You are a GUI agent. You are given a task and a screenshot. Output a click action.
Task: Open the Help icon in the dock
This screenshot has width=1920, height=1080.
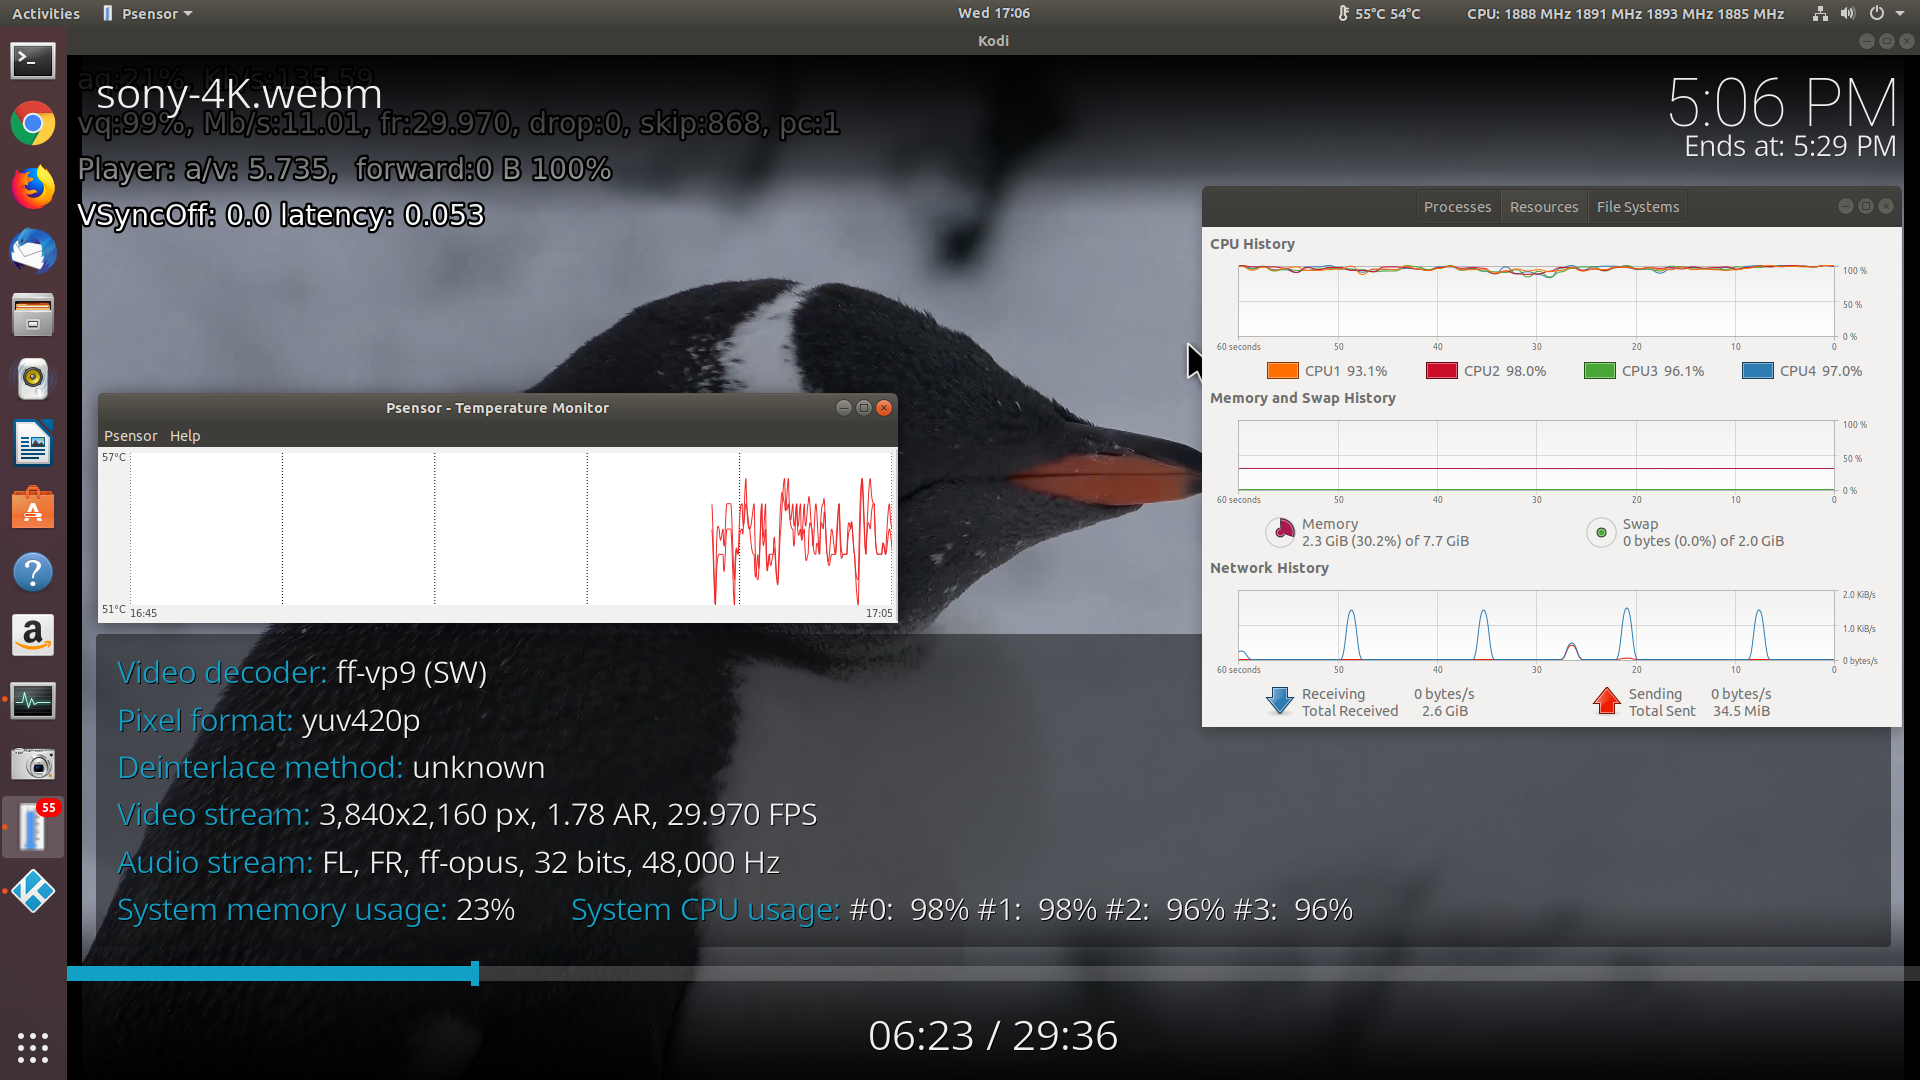point(33,572)
